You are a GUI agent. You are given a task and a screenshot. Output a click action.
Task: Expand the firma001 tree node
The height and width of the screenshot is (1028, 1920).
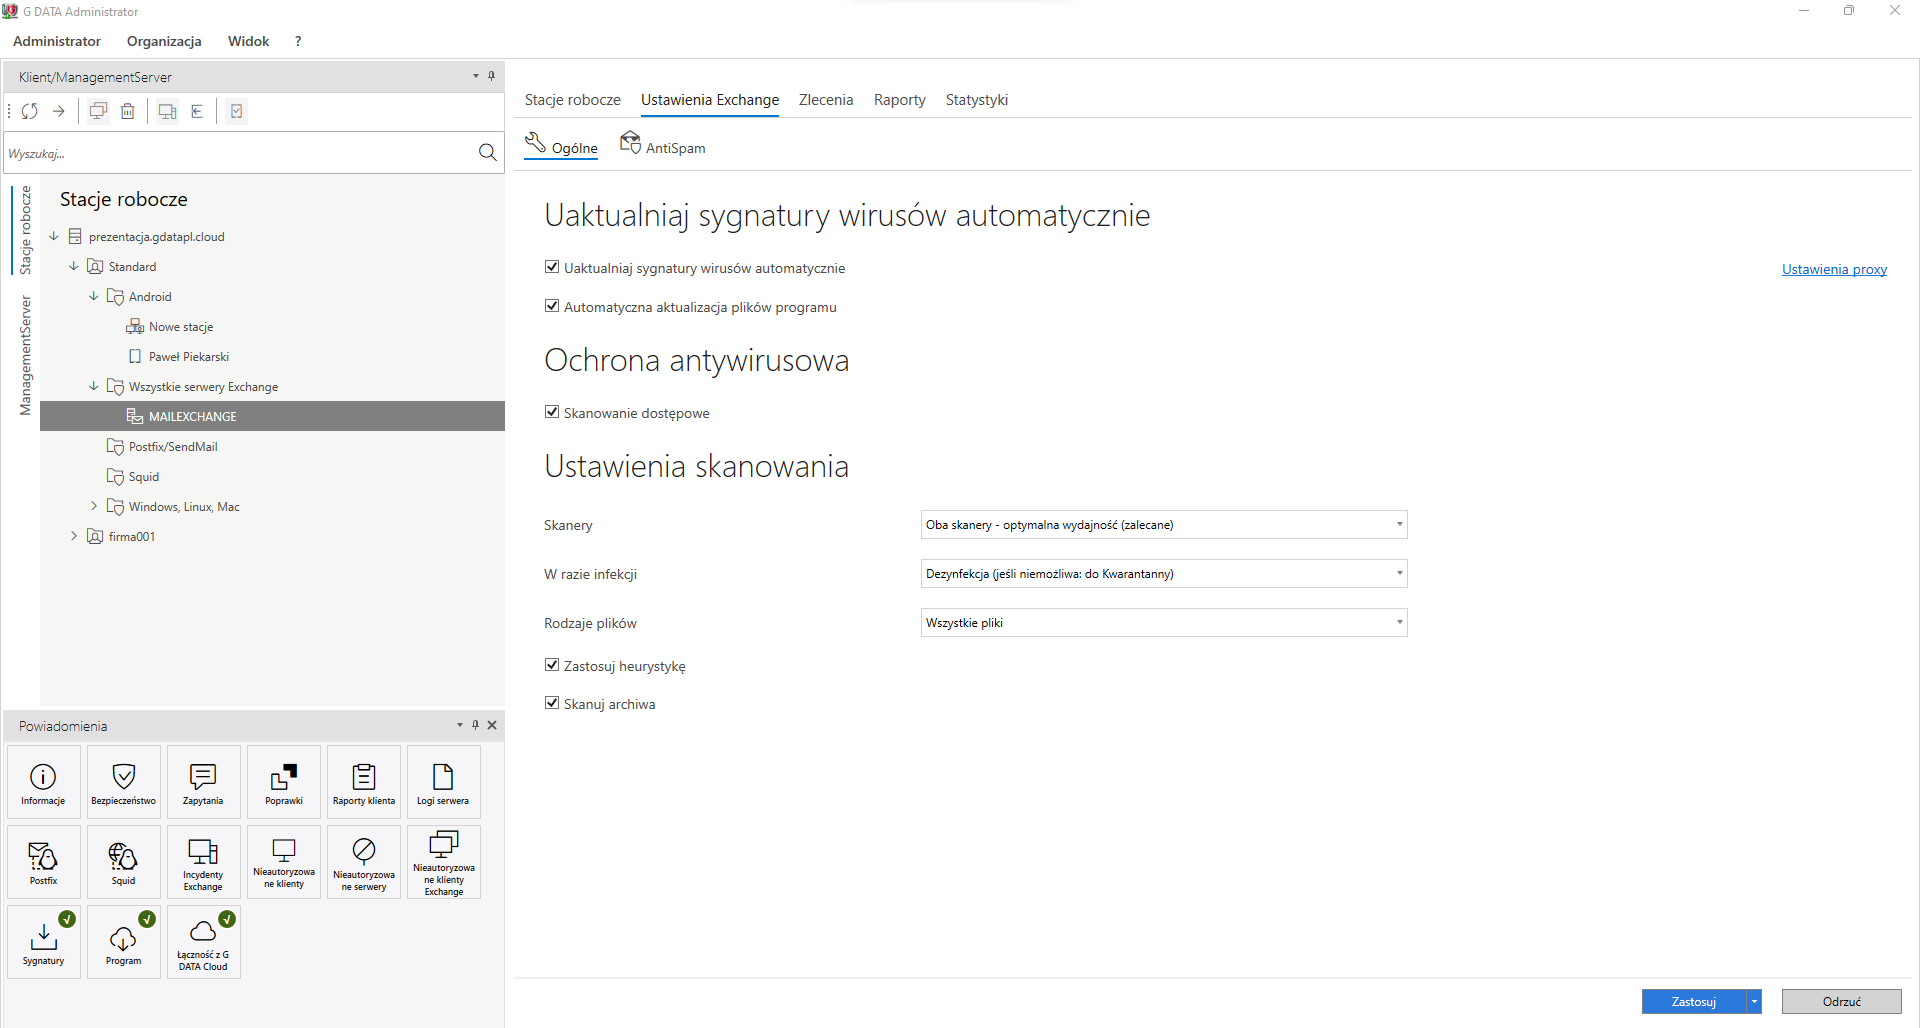click(x=74, y=536)
